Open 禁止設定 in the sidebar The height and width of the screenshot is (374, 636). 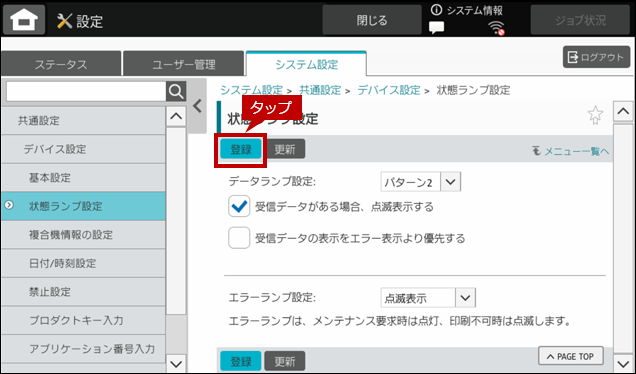(83, 292)
